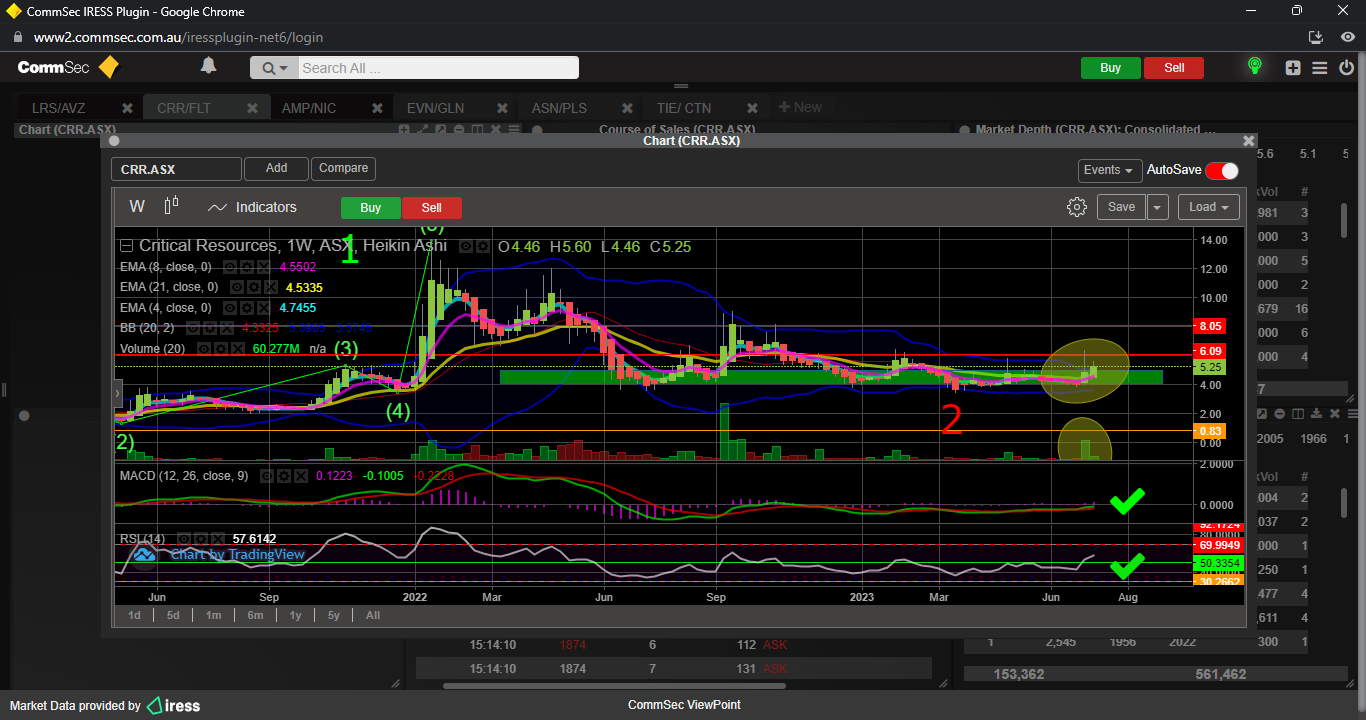Open the notifications bell
The width and height of the screenshot is (1366, 720).
coord(208,67)
